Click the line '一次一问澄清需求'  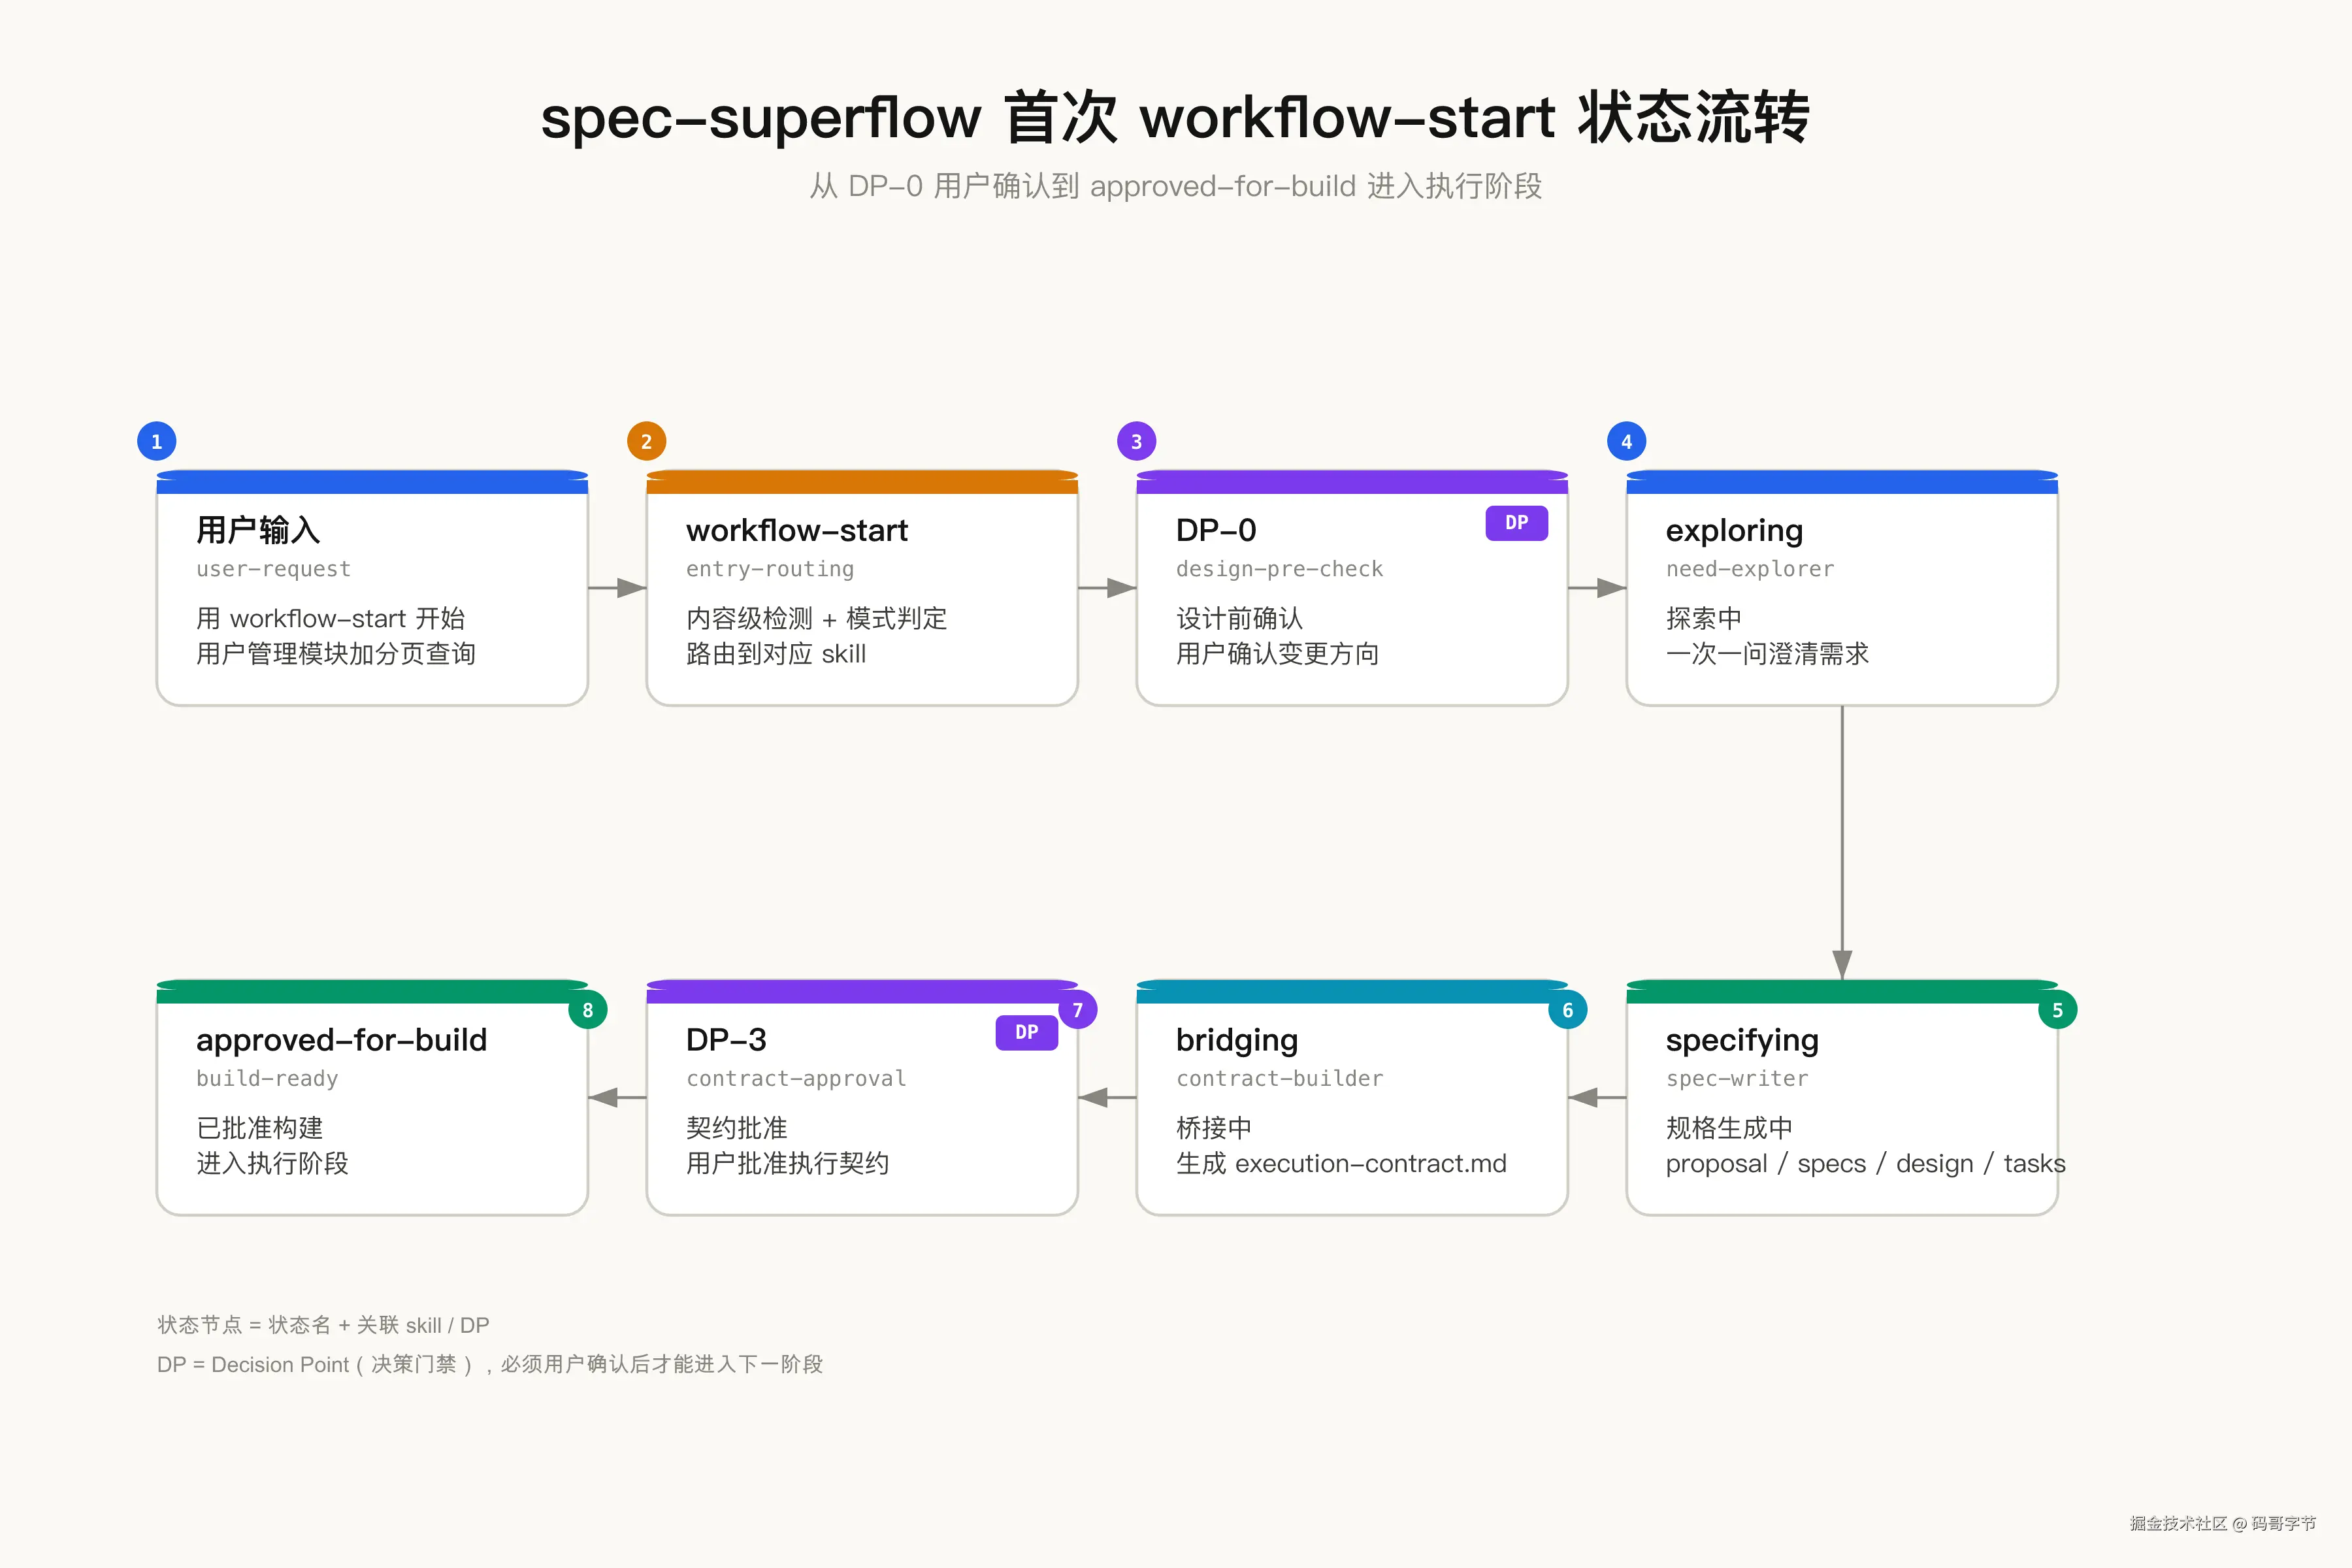[1767, 653]
